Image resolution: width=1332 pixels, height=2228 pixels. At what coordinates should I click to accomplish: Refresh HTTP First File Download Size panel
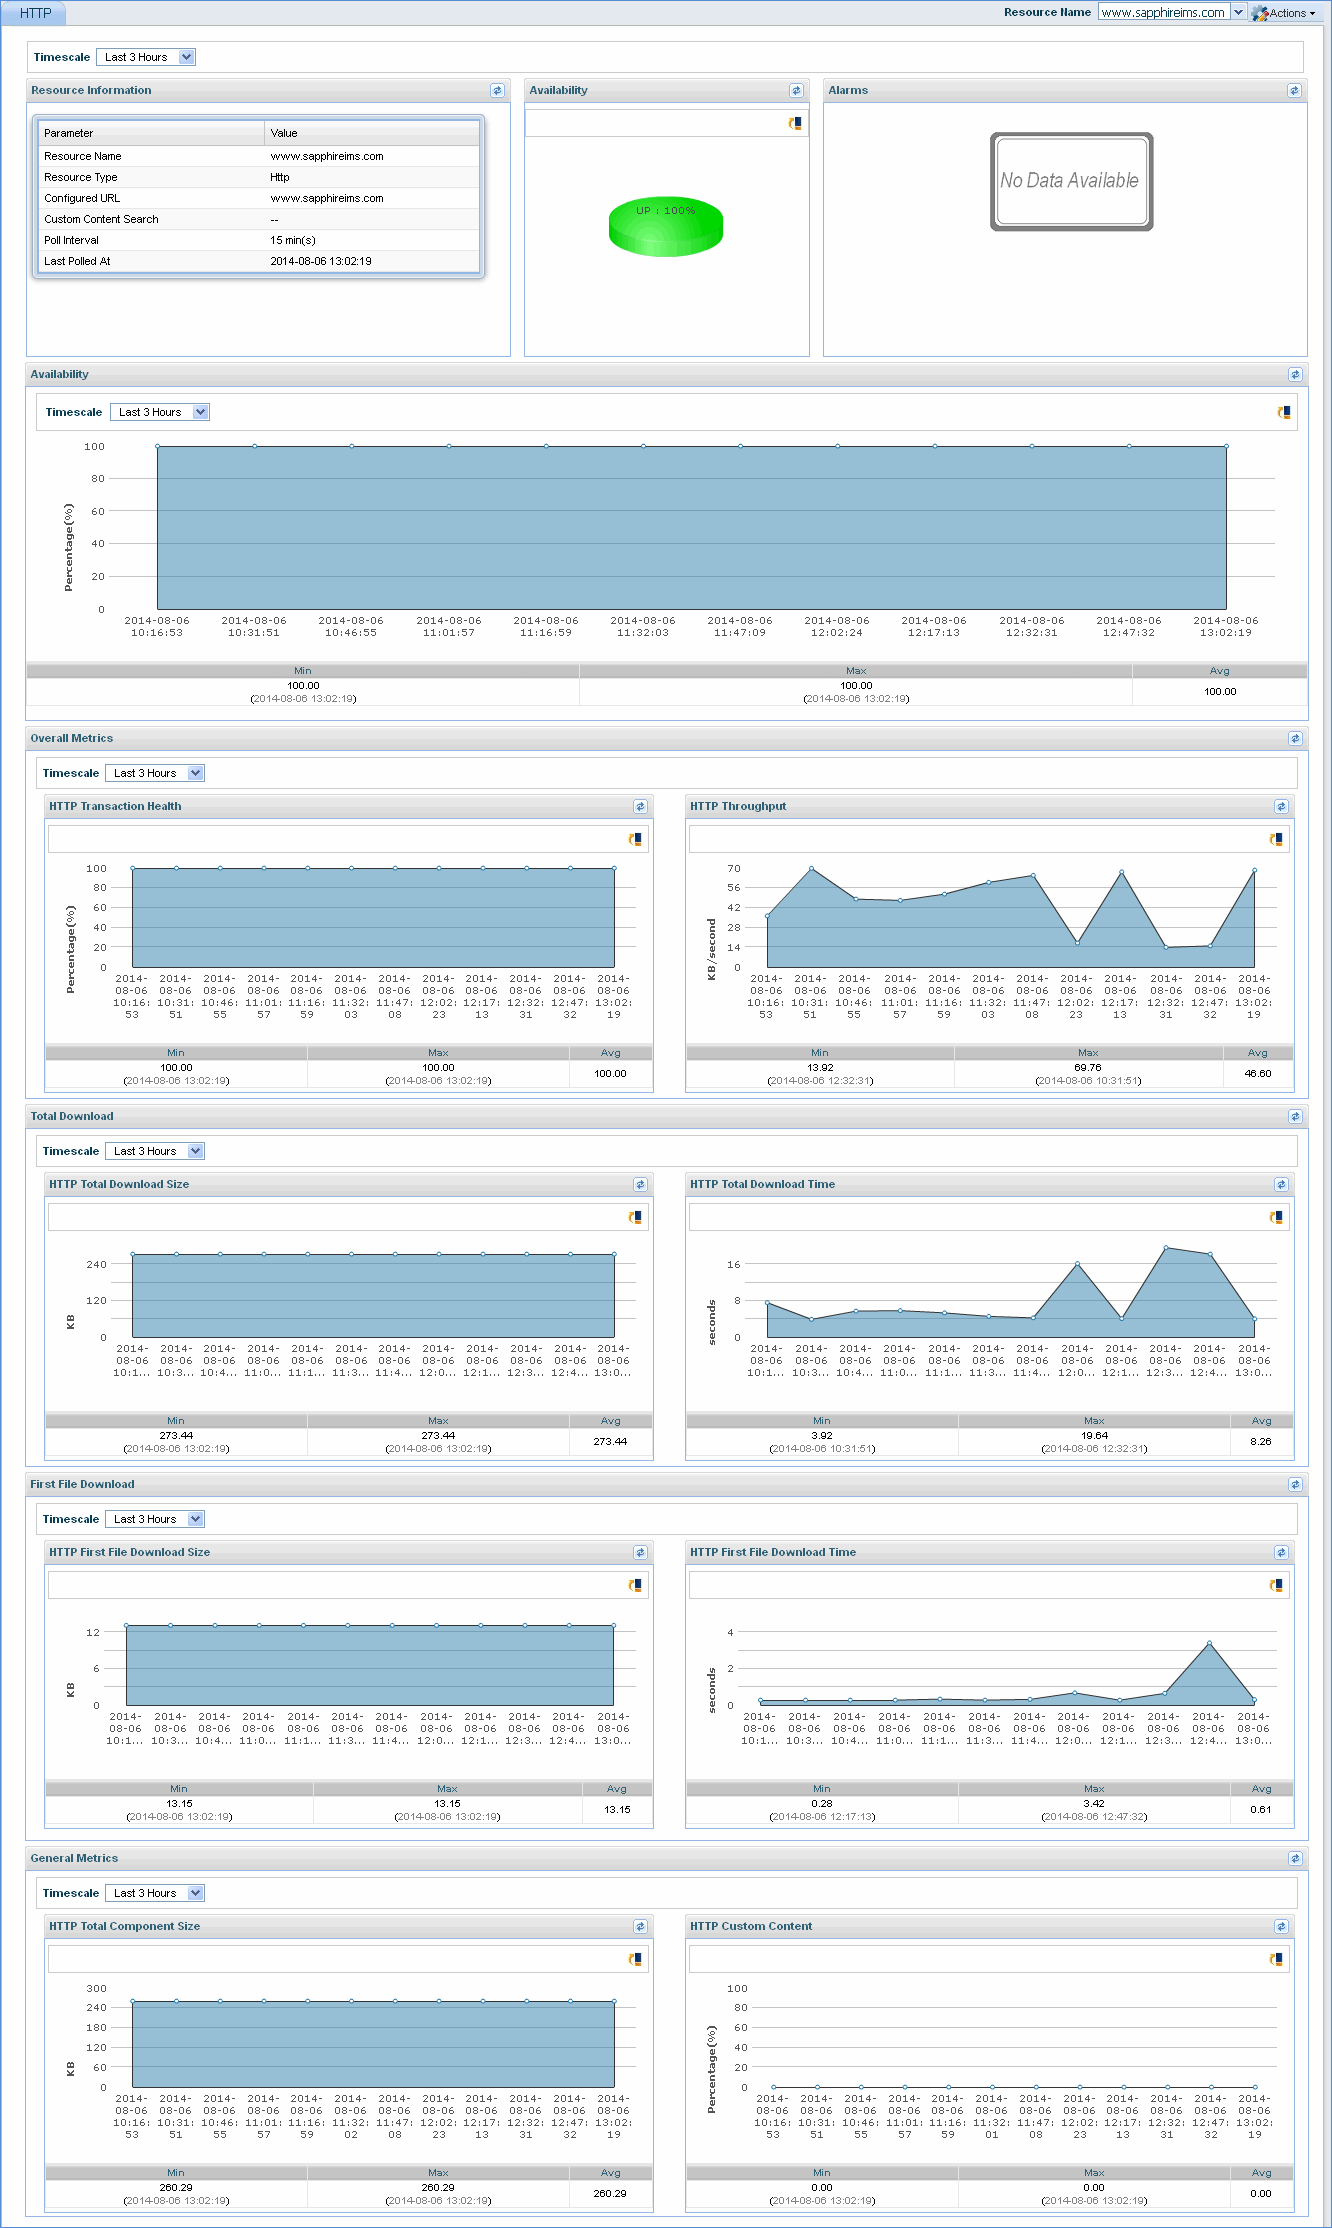click(640, 1552)
